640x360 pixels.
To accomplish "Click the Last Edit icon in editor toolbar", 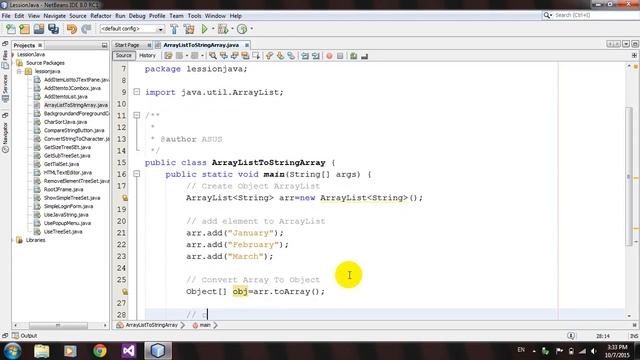I will click(x=168, y=56).
